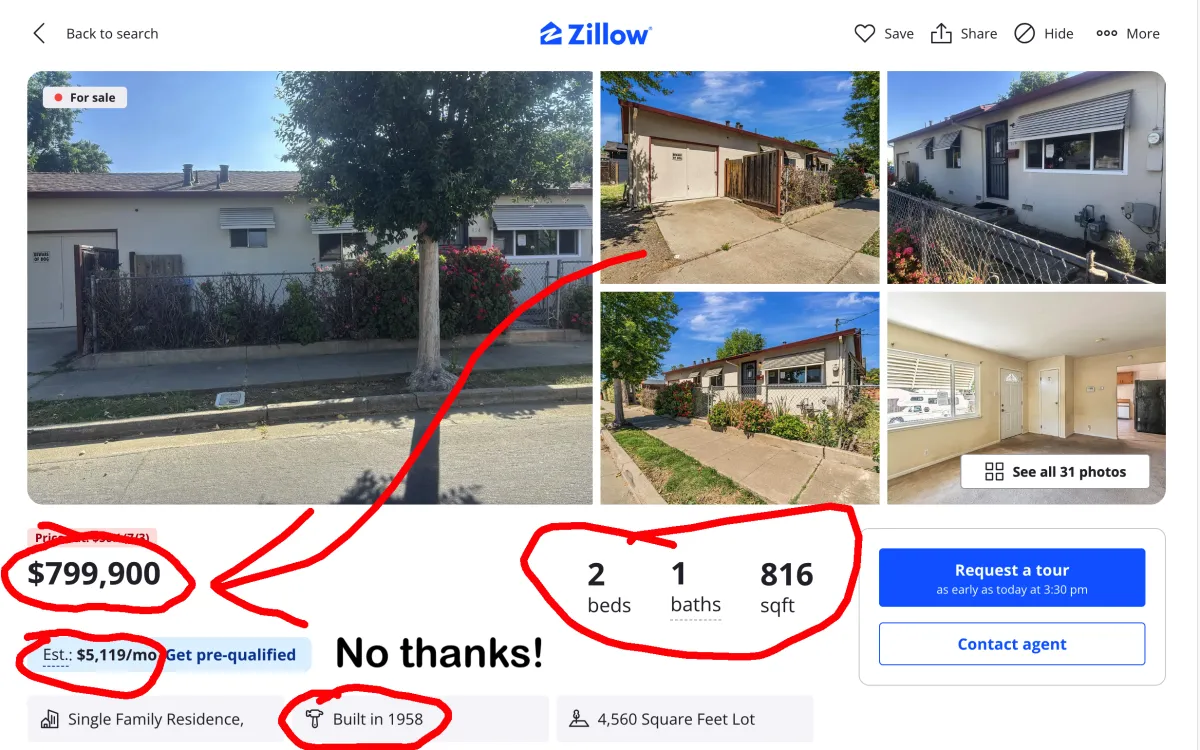
Task: Click the Request a tour button
Action: [1012, 578]
